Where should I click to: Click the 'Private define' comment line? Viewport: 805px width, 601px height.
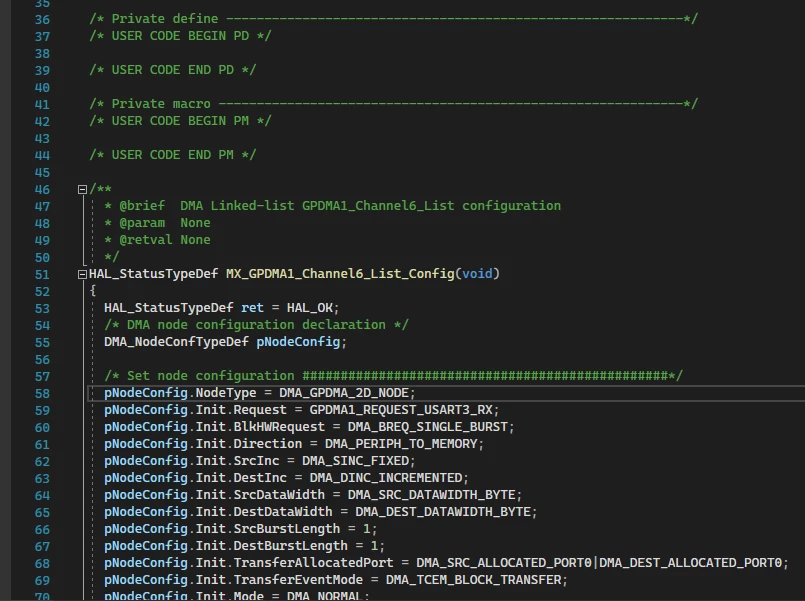click(x=393, y=19)
